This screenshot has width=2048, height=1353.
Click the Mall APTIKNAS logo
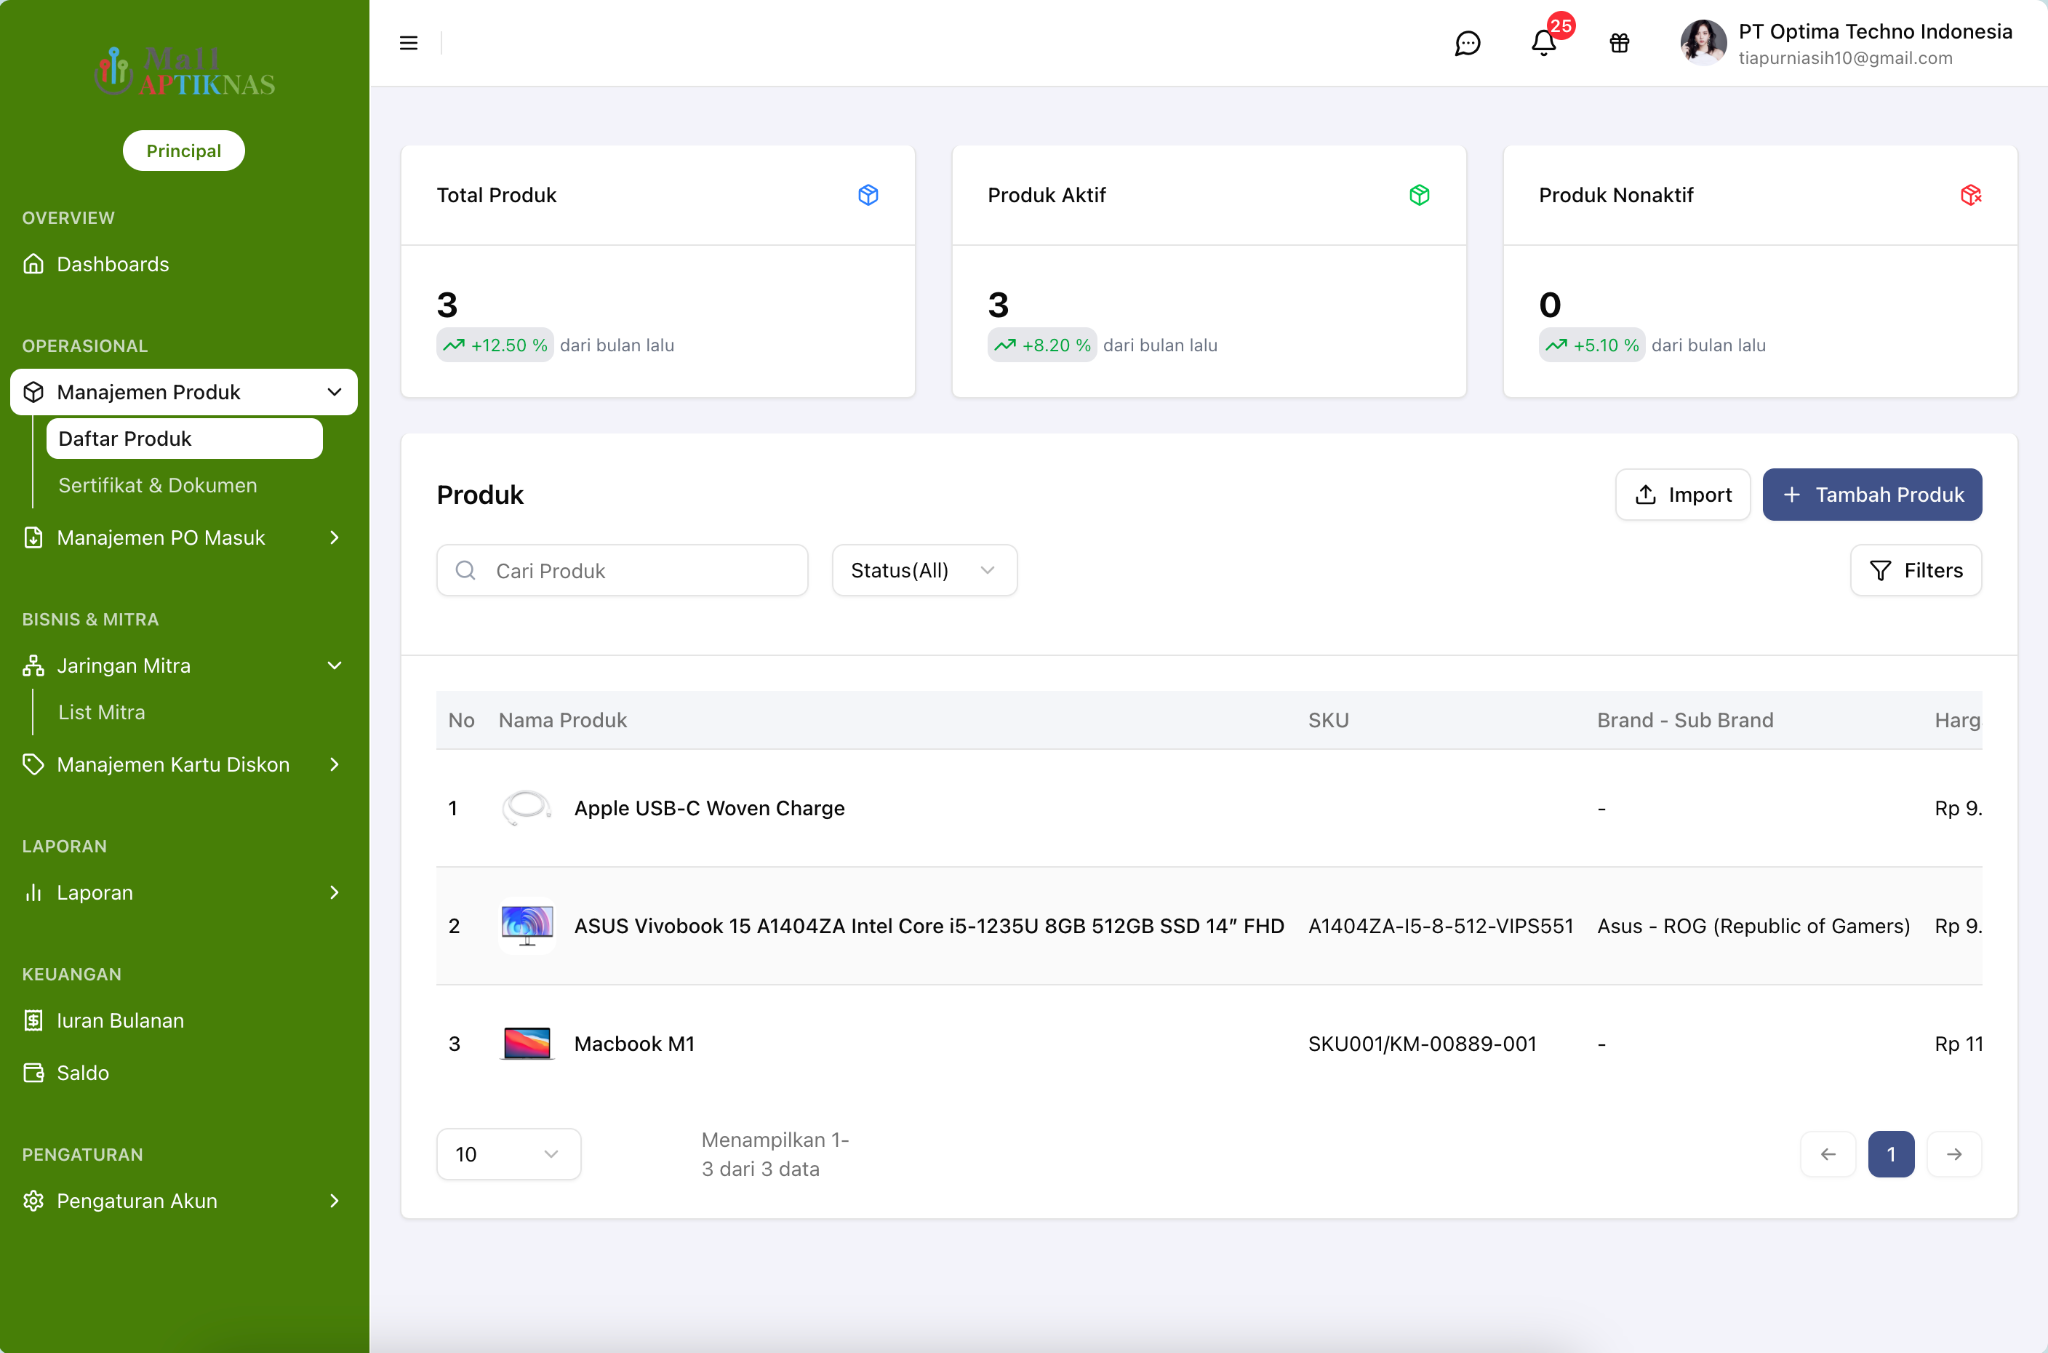tap(185, 71)
